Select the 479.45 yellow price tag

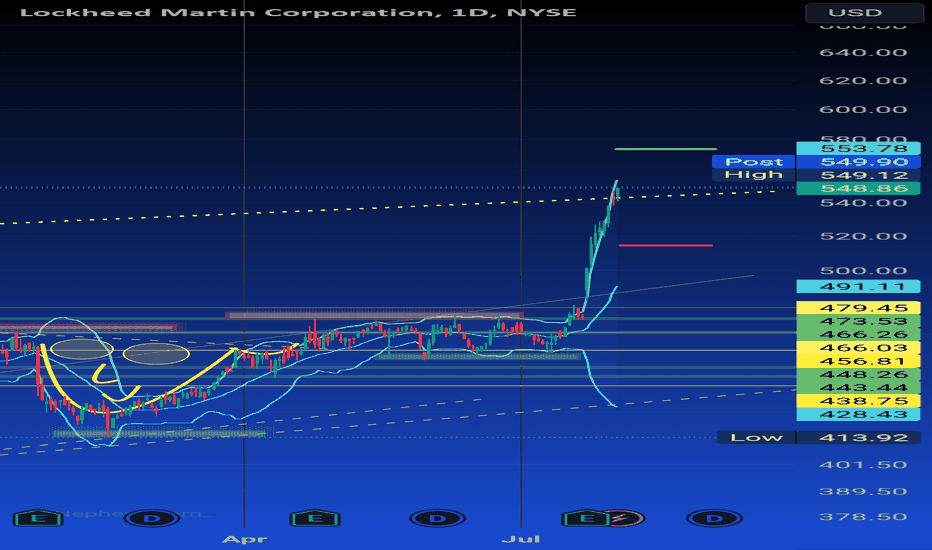858,308
